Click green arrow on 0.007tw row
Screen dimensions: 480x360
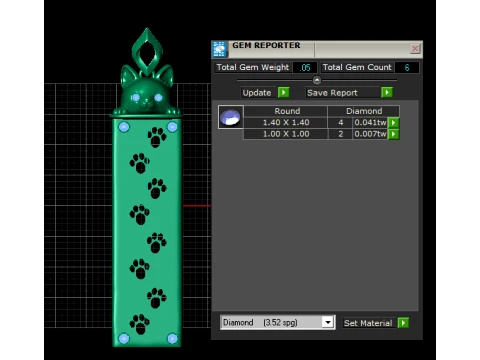394,134
